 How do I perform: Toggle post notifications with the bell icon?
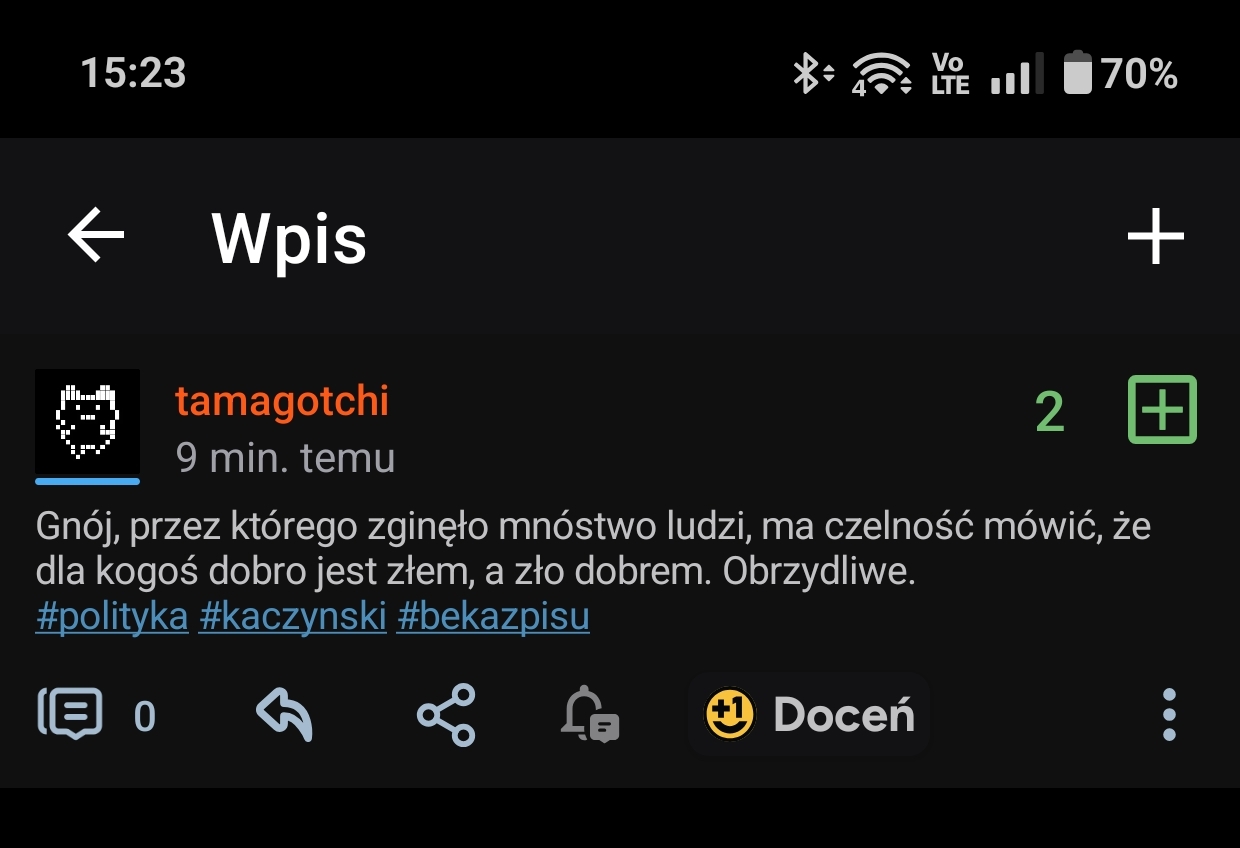pyautogui.click(x=591, y=715)
